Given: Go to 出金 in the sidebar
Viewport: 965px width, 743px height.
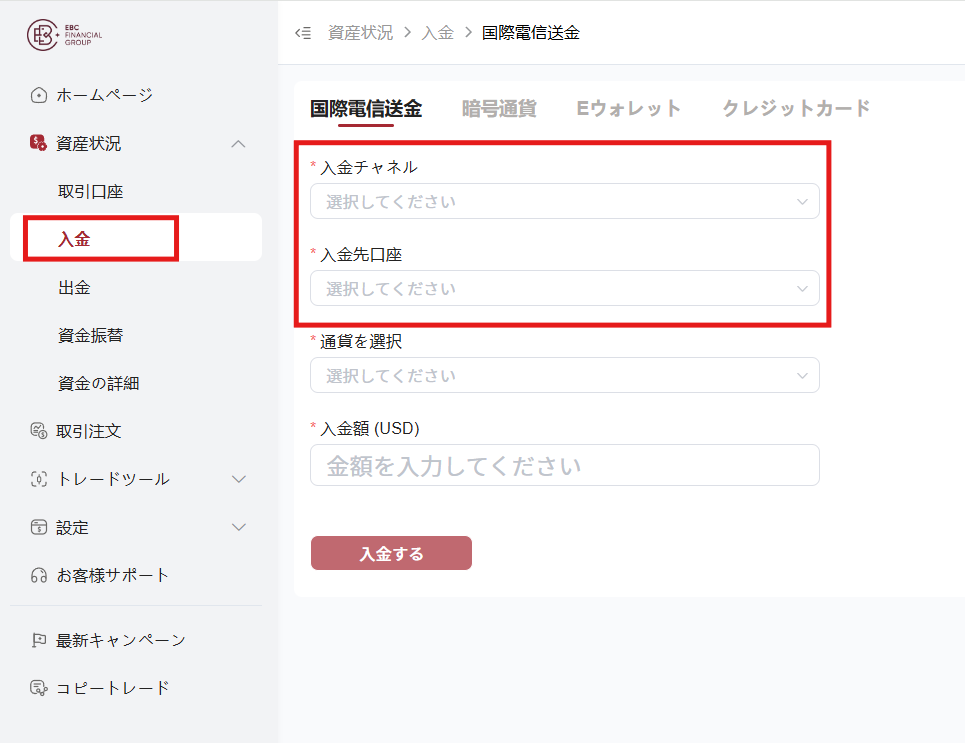Looking at the screenshot, I should click(x=75, y=288).
